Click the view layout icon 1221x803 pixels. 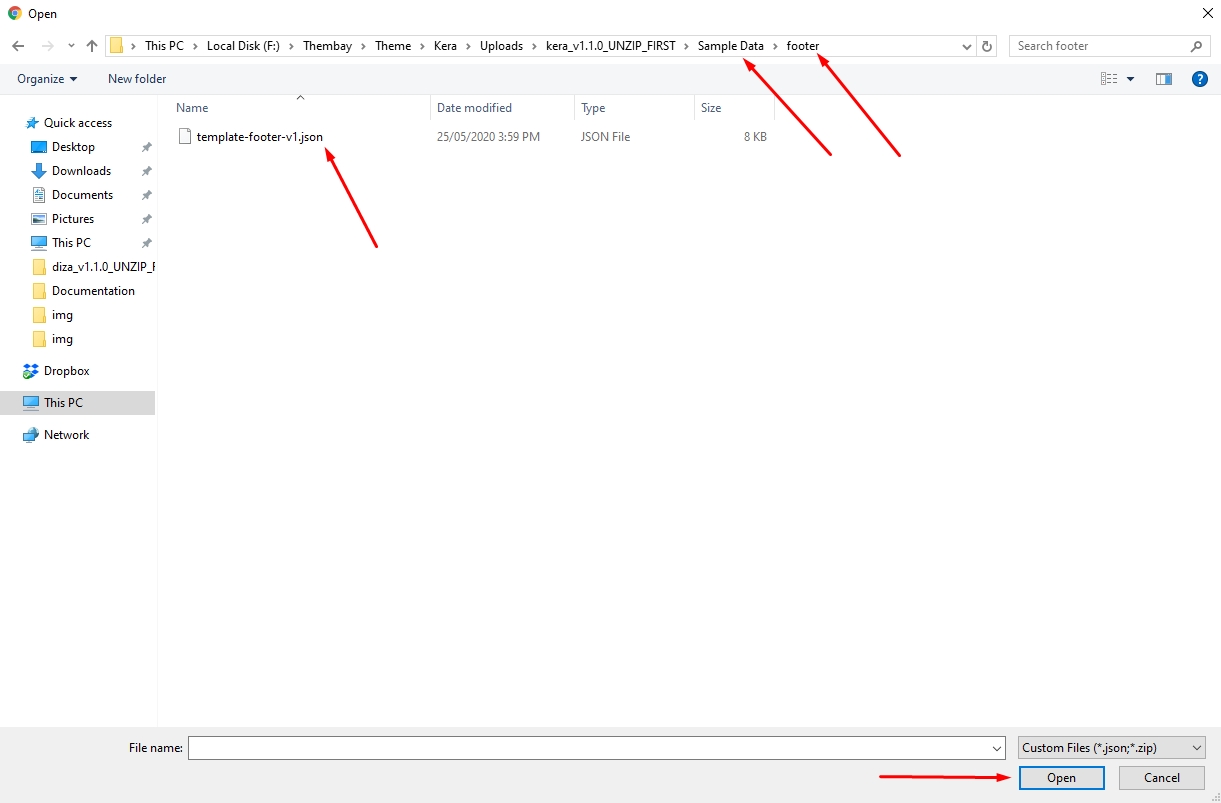tap(1108, 79)
